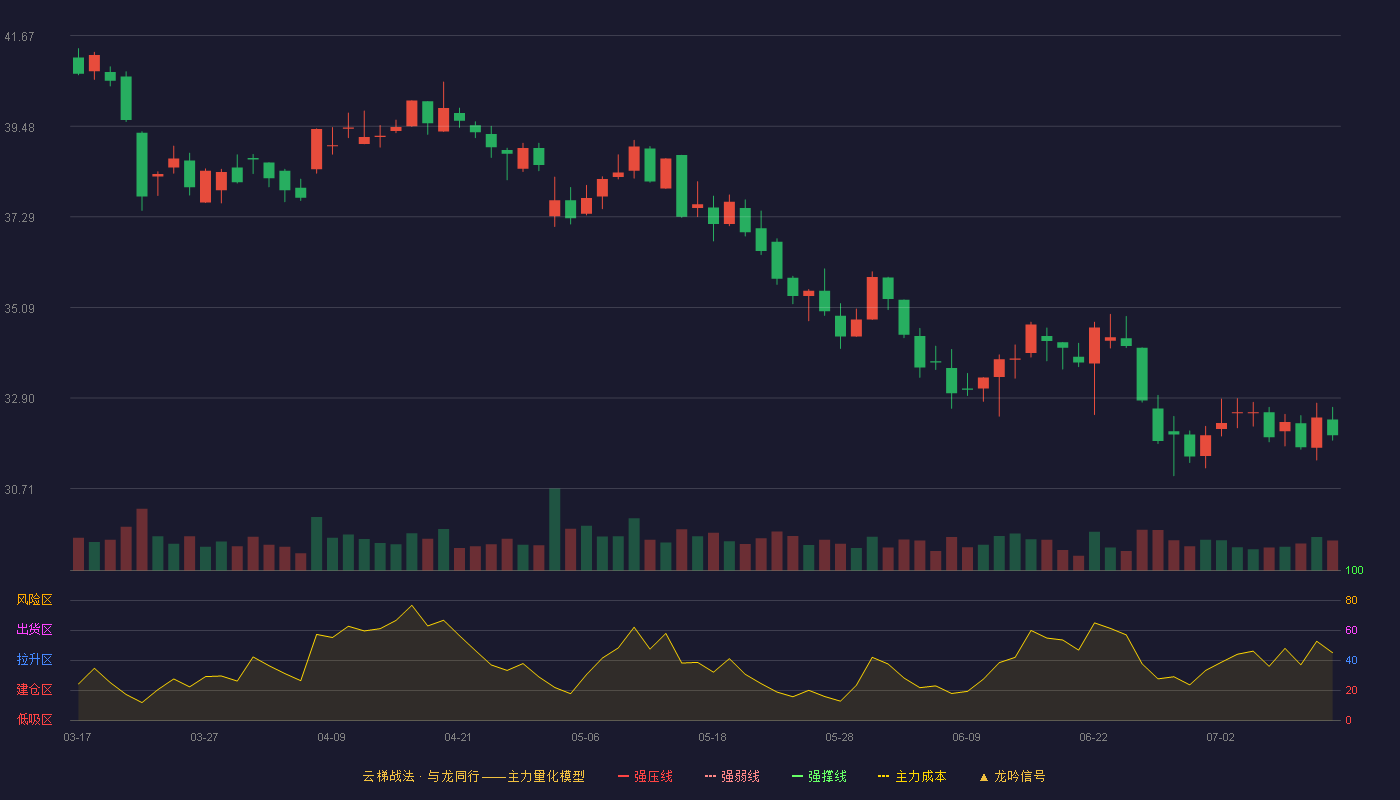
Task: Toggle the 主力成本 yellow dashed legend icon
Action: 884,776
